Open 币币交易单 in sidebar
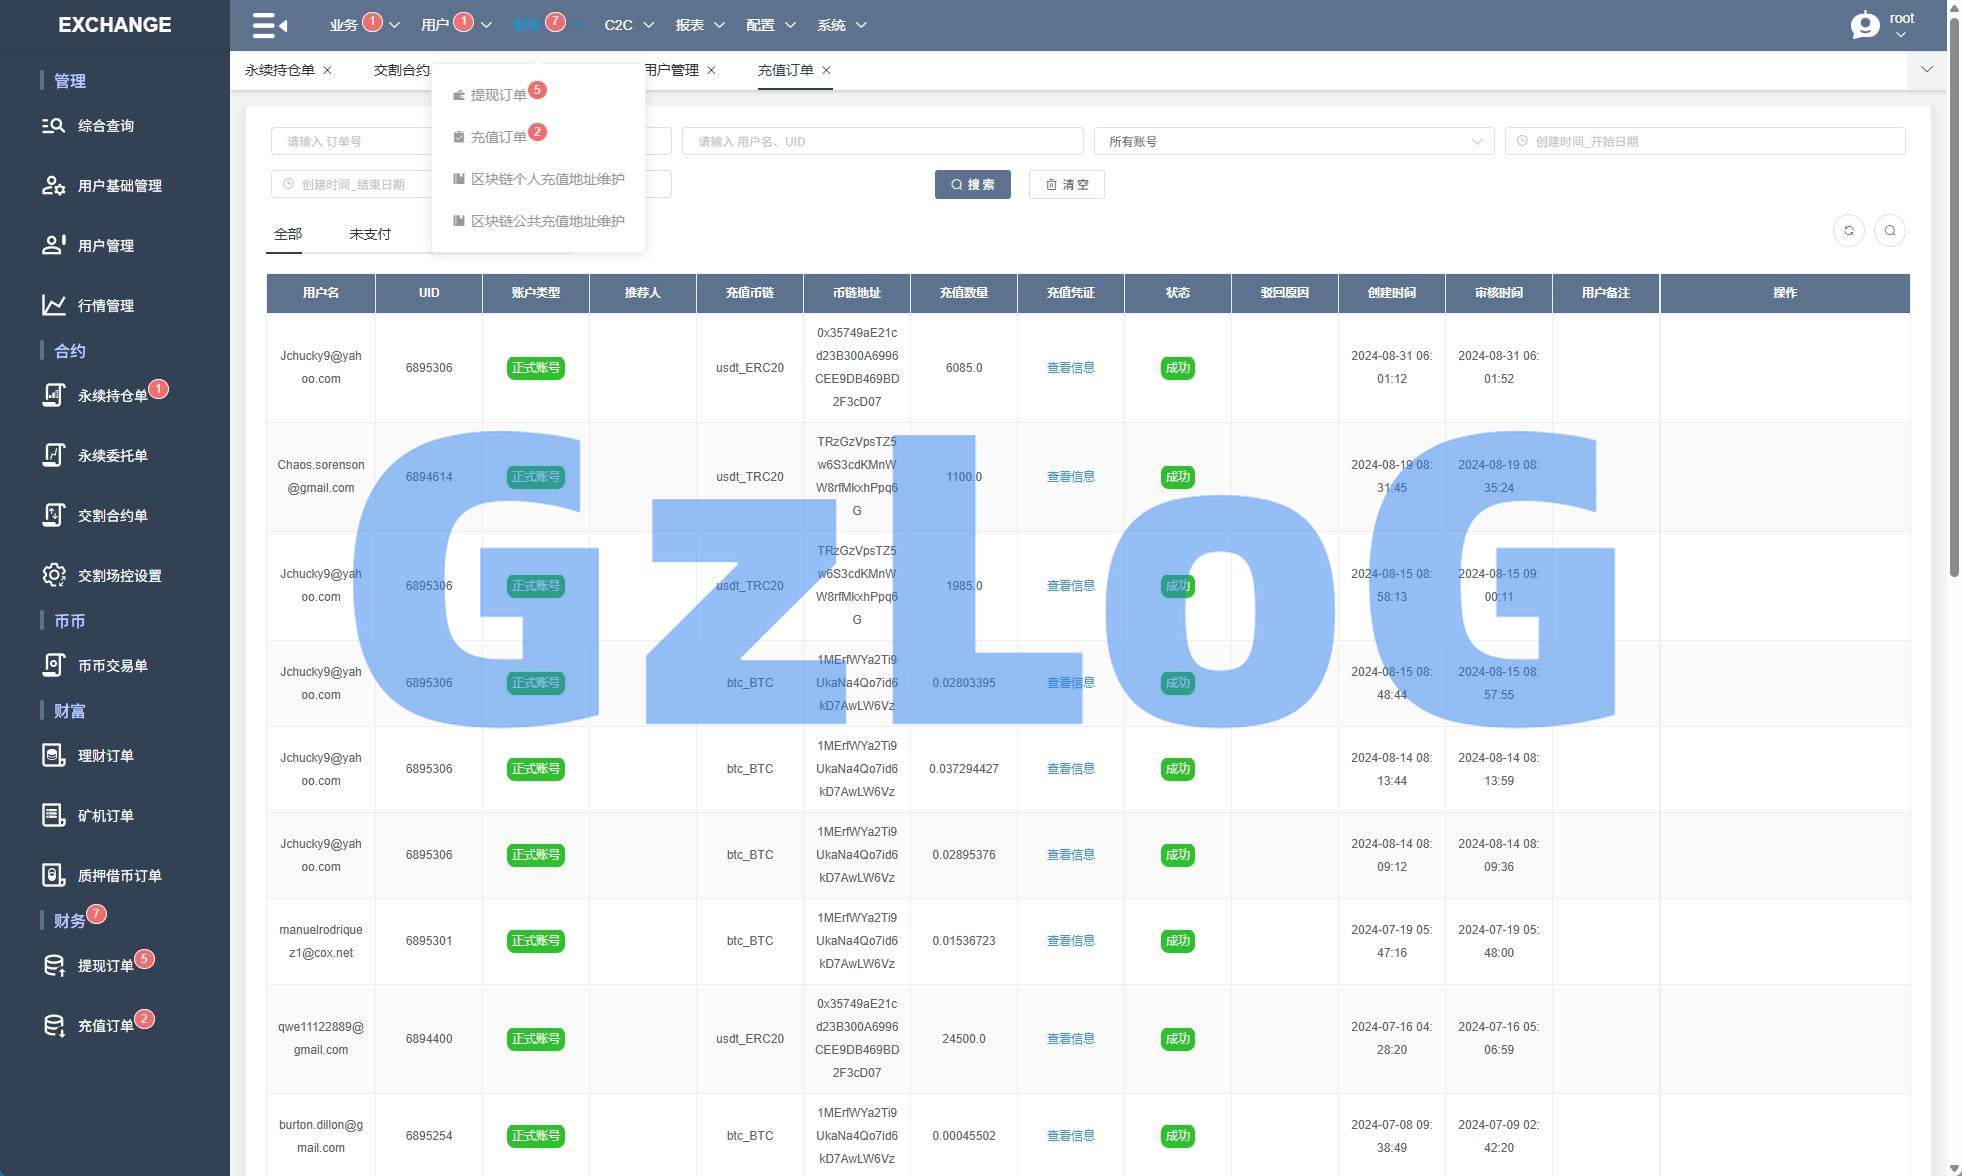The width and height of the screenshot is (1962, 1176). pyautogui.click(x=115, y=666)
